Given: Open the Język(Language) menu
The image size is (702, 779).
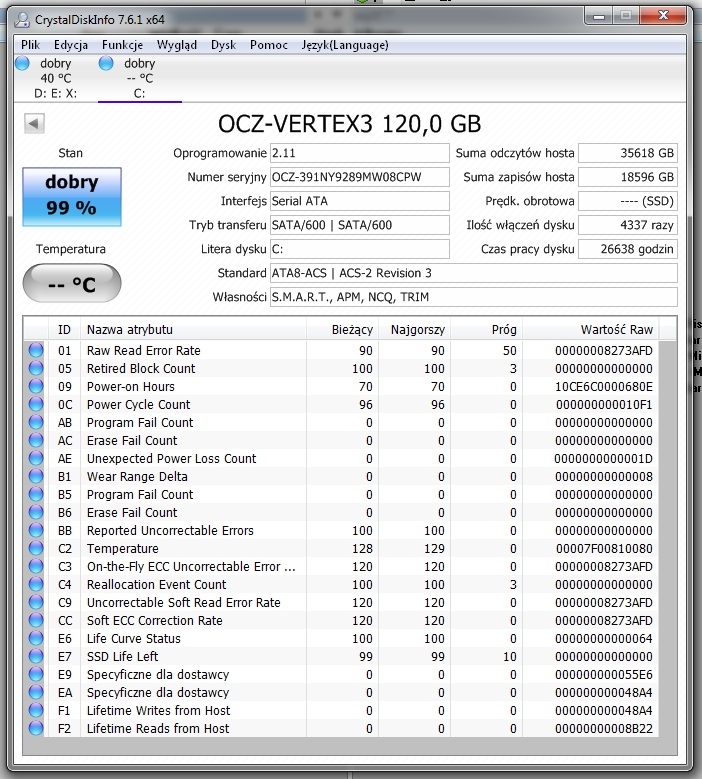Looking at the screenshot, I should point(345,45).
